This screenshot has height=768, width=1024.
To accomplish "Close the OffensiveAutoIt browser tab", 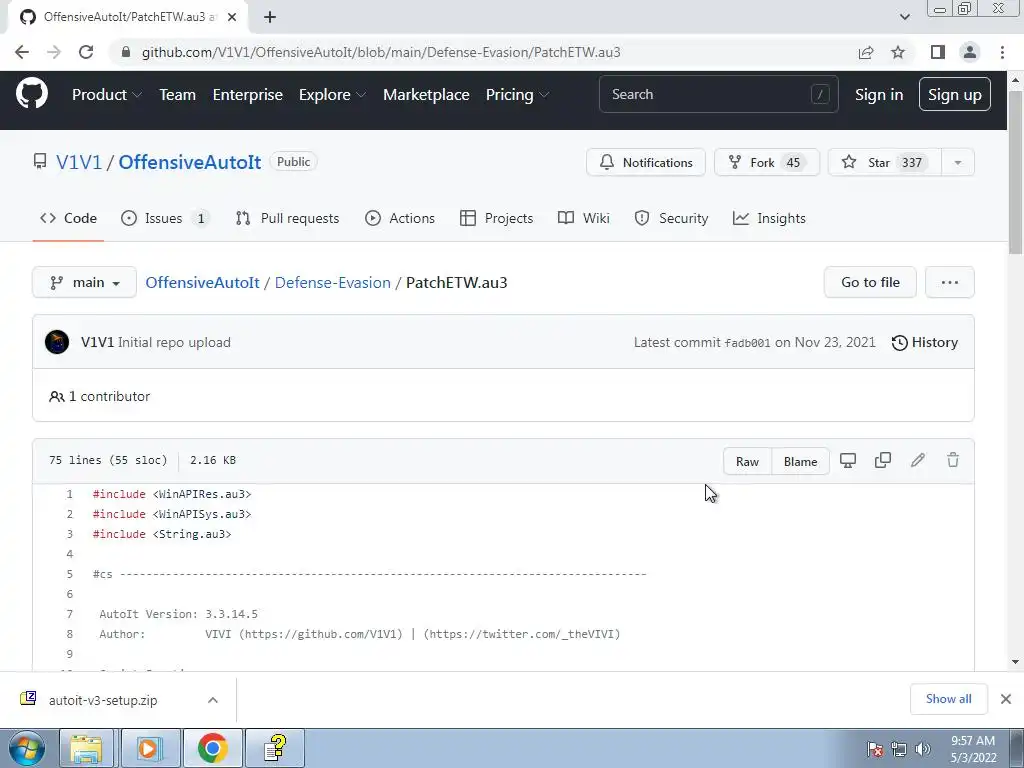I will 232,17.
